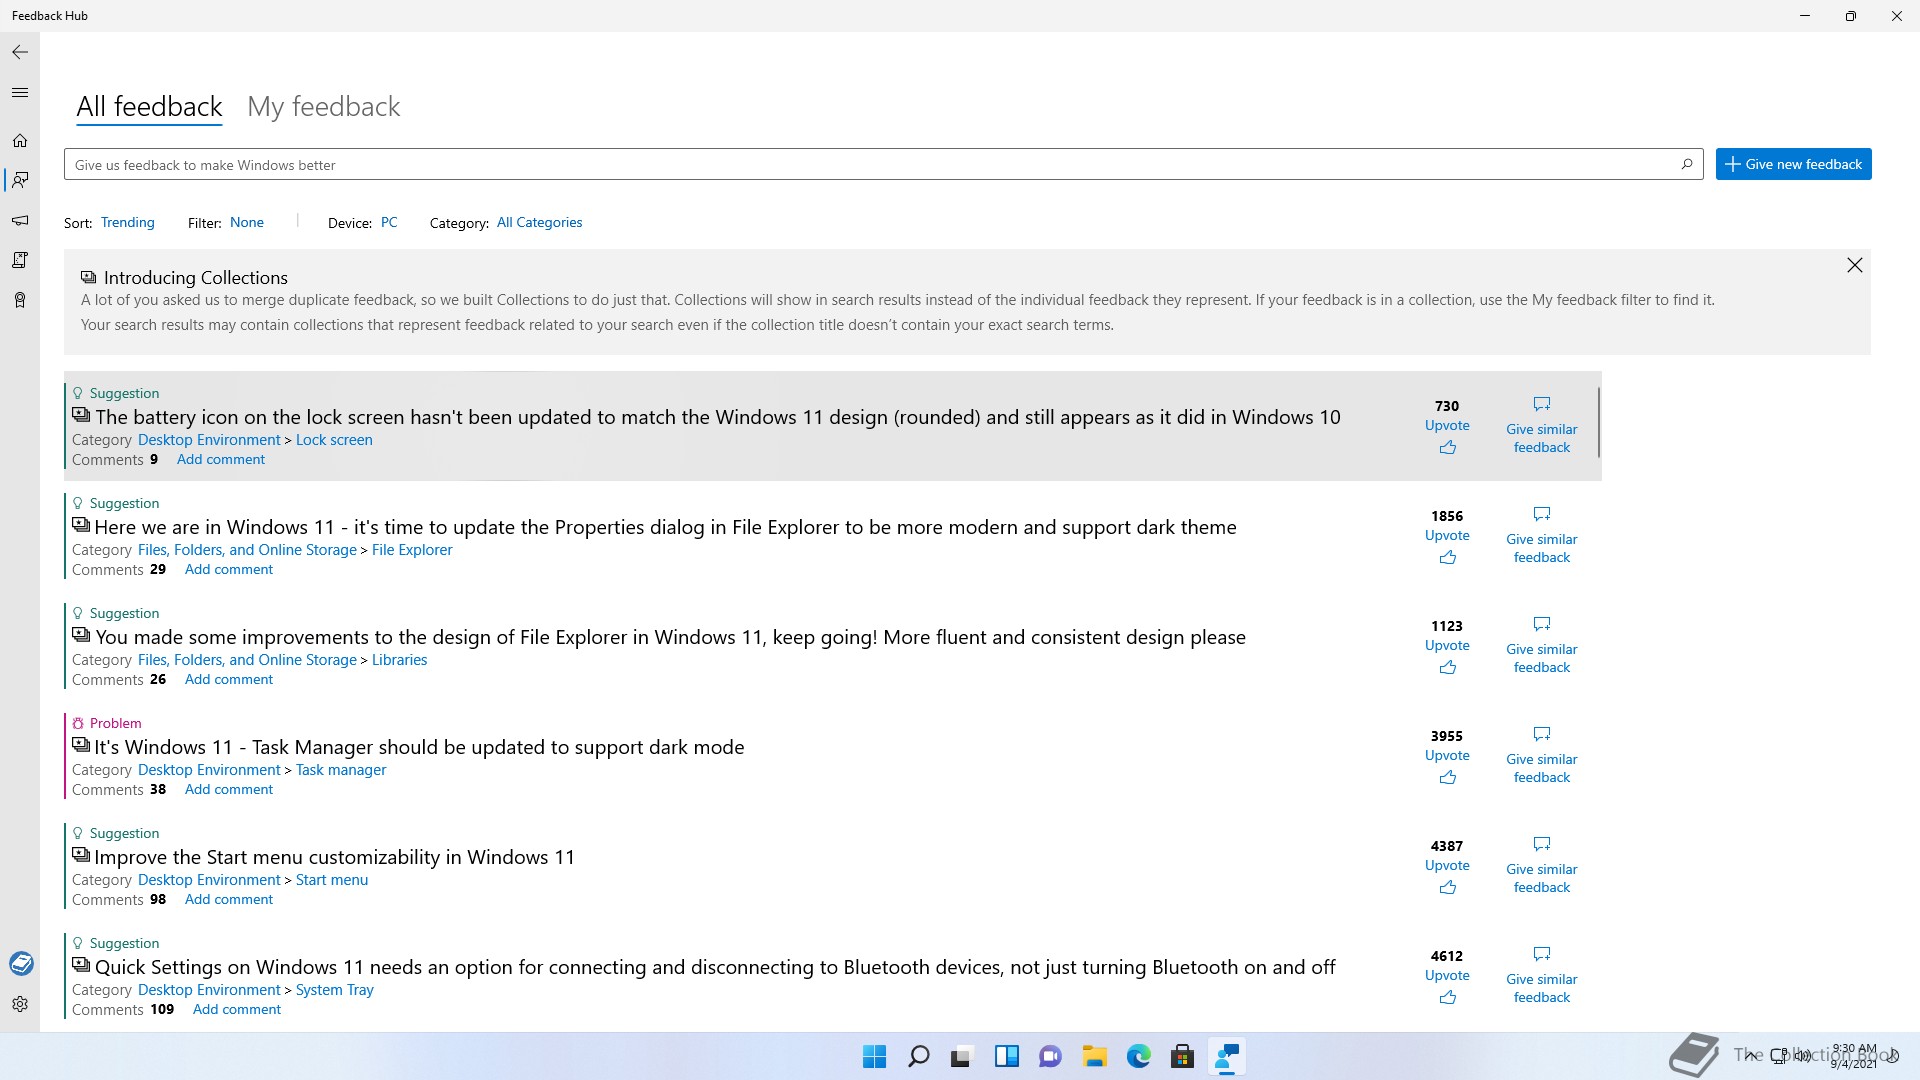Open the Quests sidebar icon
This screenshot has height=1080, width=1920.
pyautogui.click(x=20, y=260)
